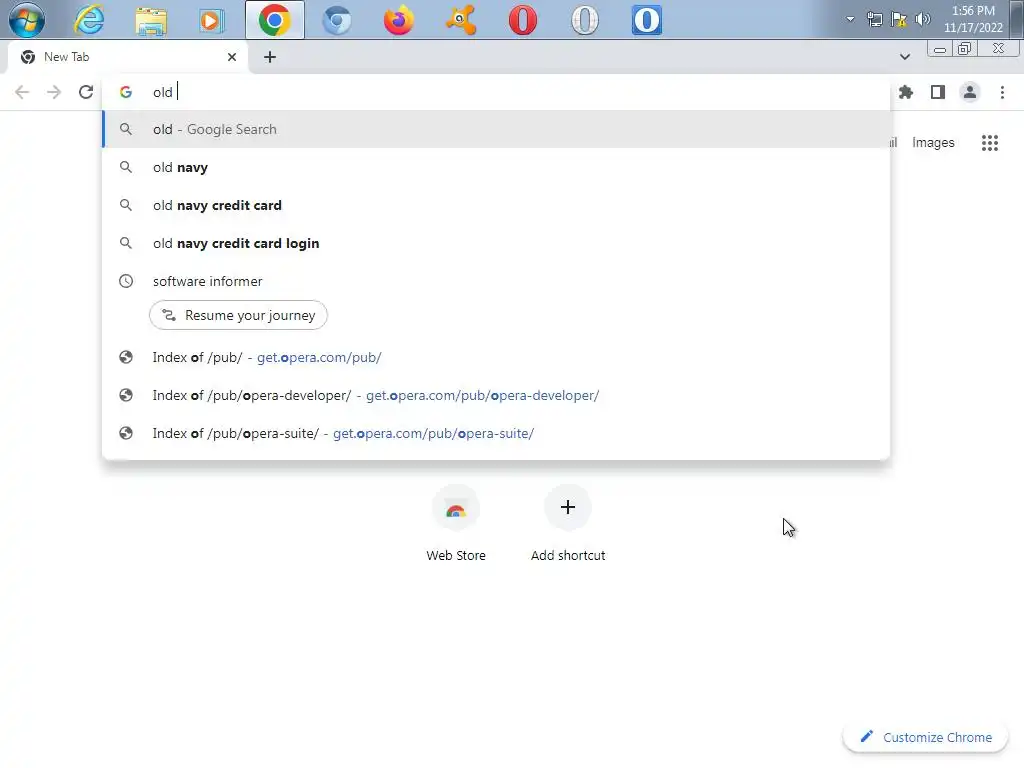Open the profile avatar menu
The width and height of the screenshot is (1024, 768).
coord(970,92)
